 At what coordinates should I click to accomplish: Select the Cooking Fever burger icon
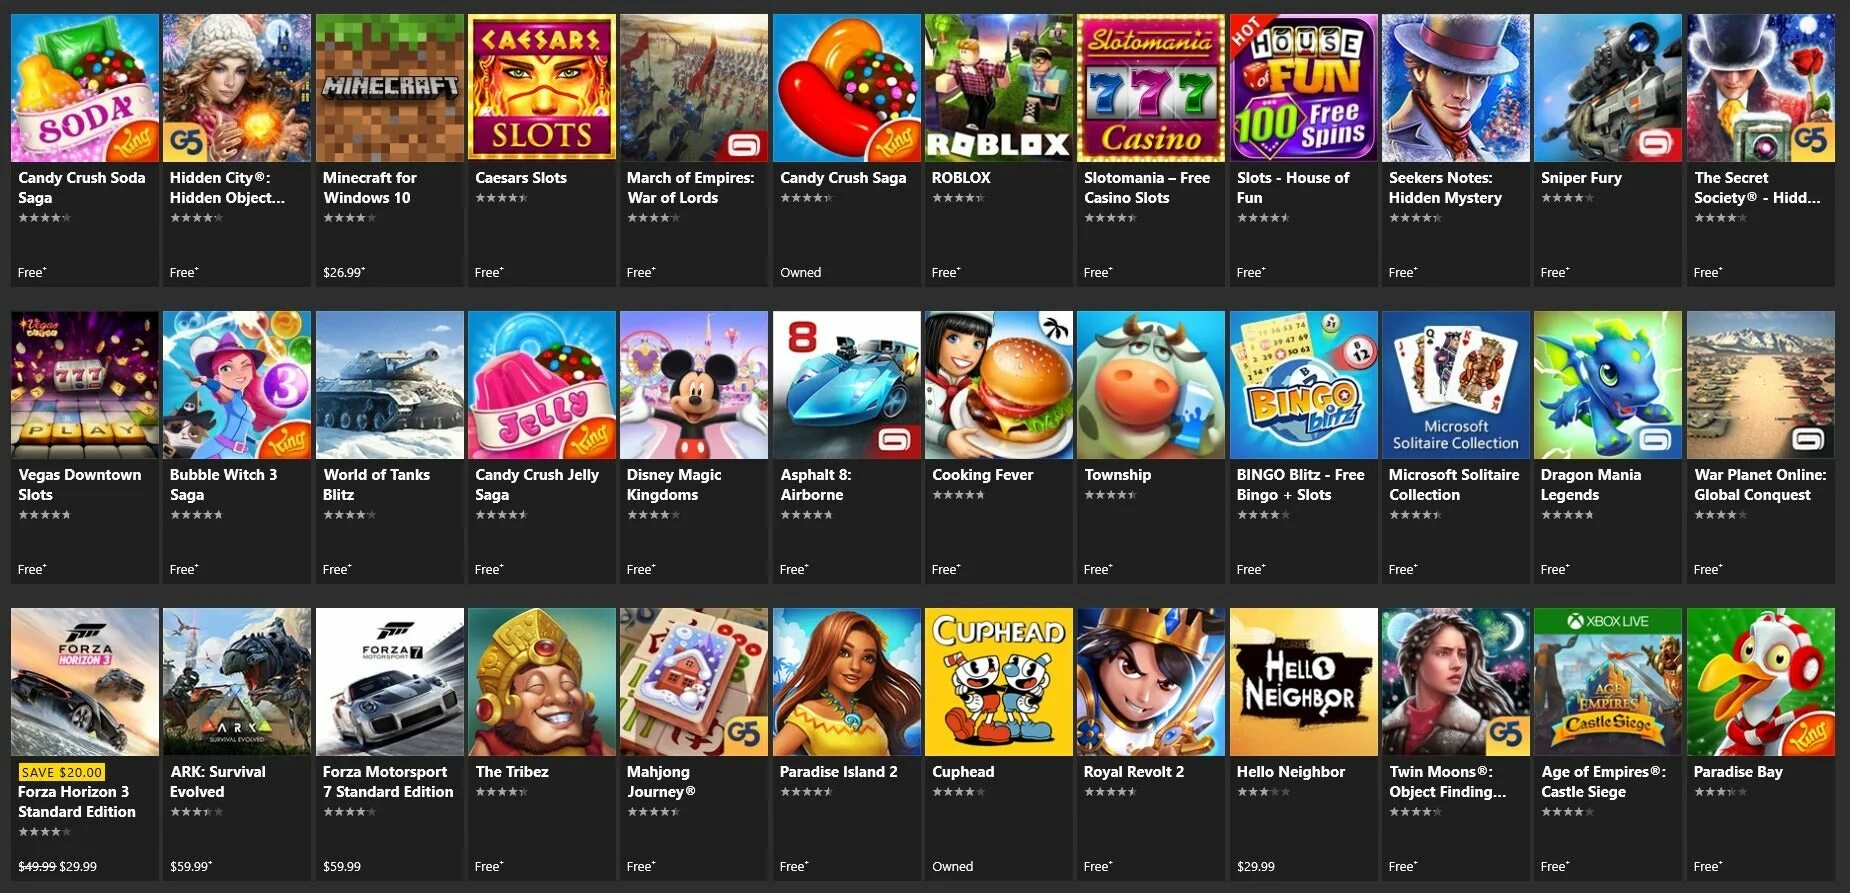pos(998,385)
